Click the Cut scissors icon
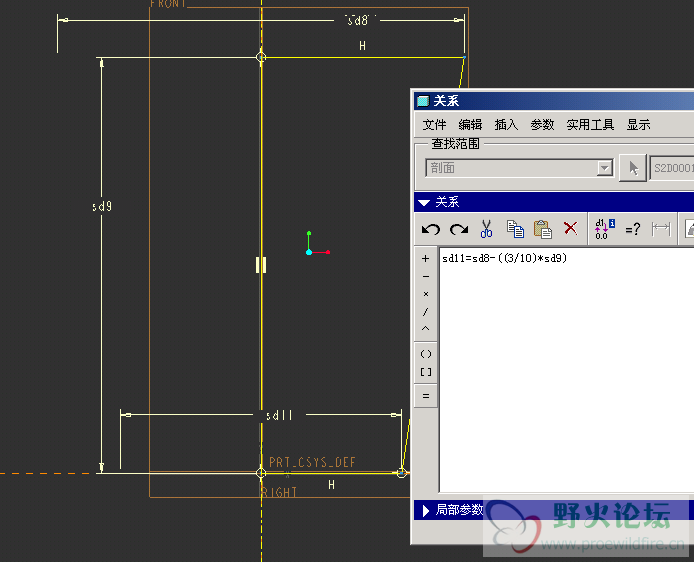694x562 pixels. pos(486,229)
